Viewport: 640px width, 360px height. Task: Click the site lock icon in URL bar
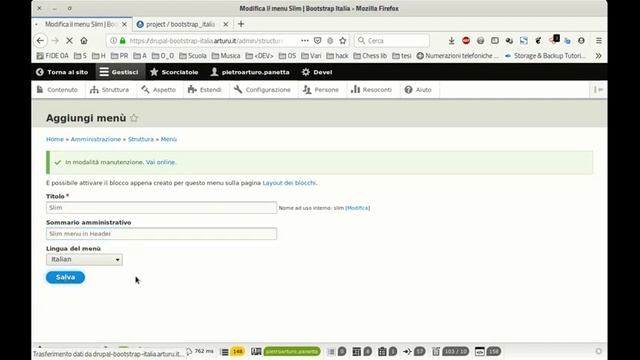point(122,40)
